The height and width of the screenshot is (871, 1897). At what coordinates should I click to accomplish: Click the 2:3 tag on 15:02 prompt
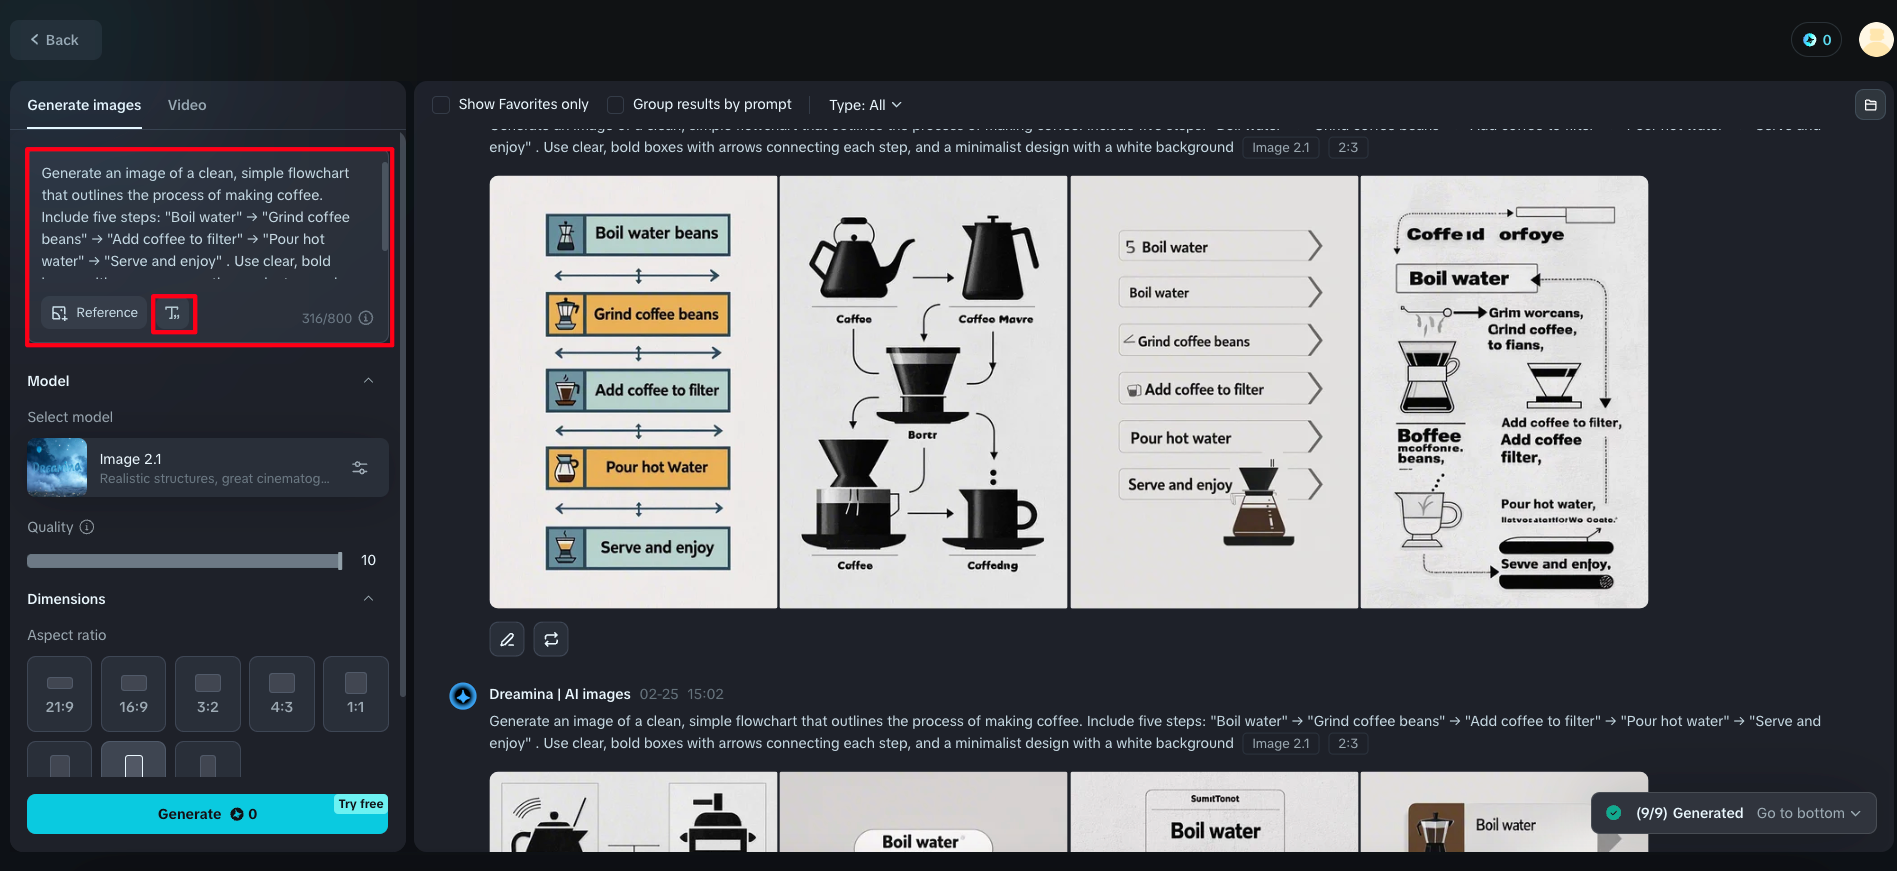1348,744
